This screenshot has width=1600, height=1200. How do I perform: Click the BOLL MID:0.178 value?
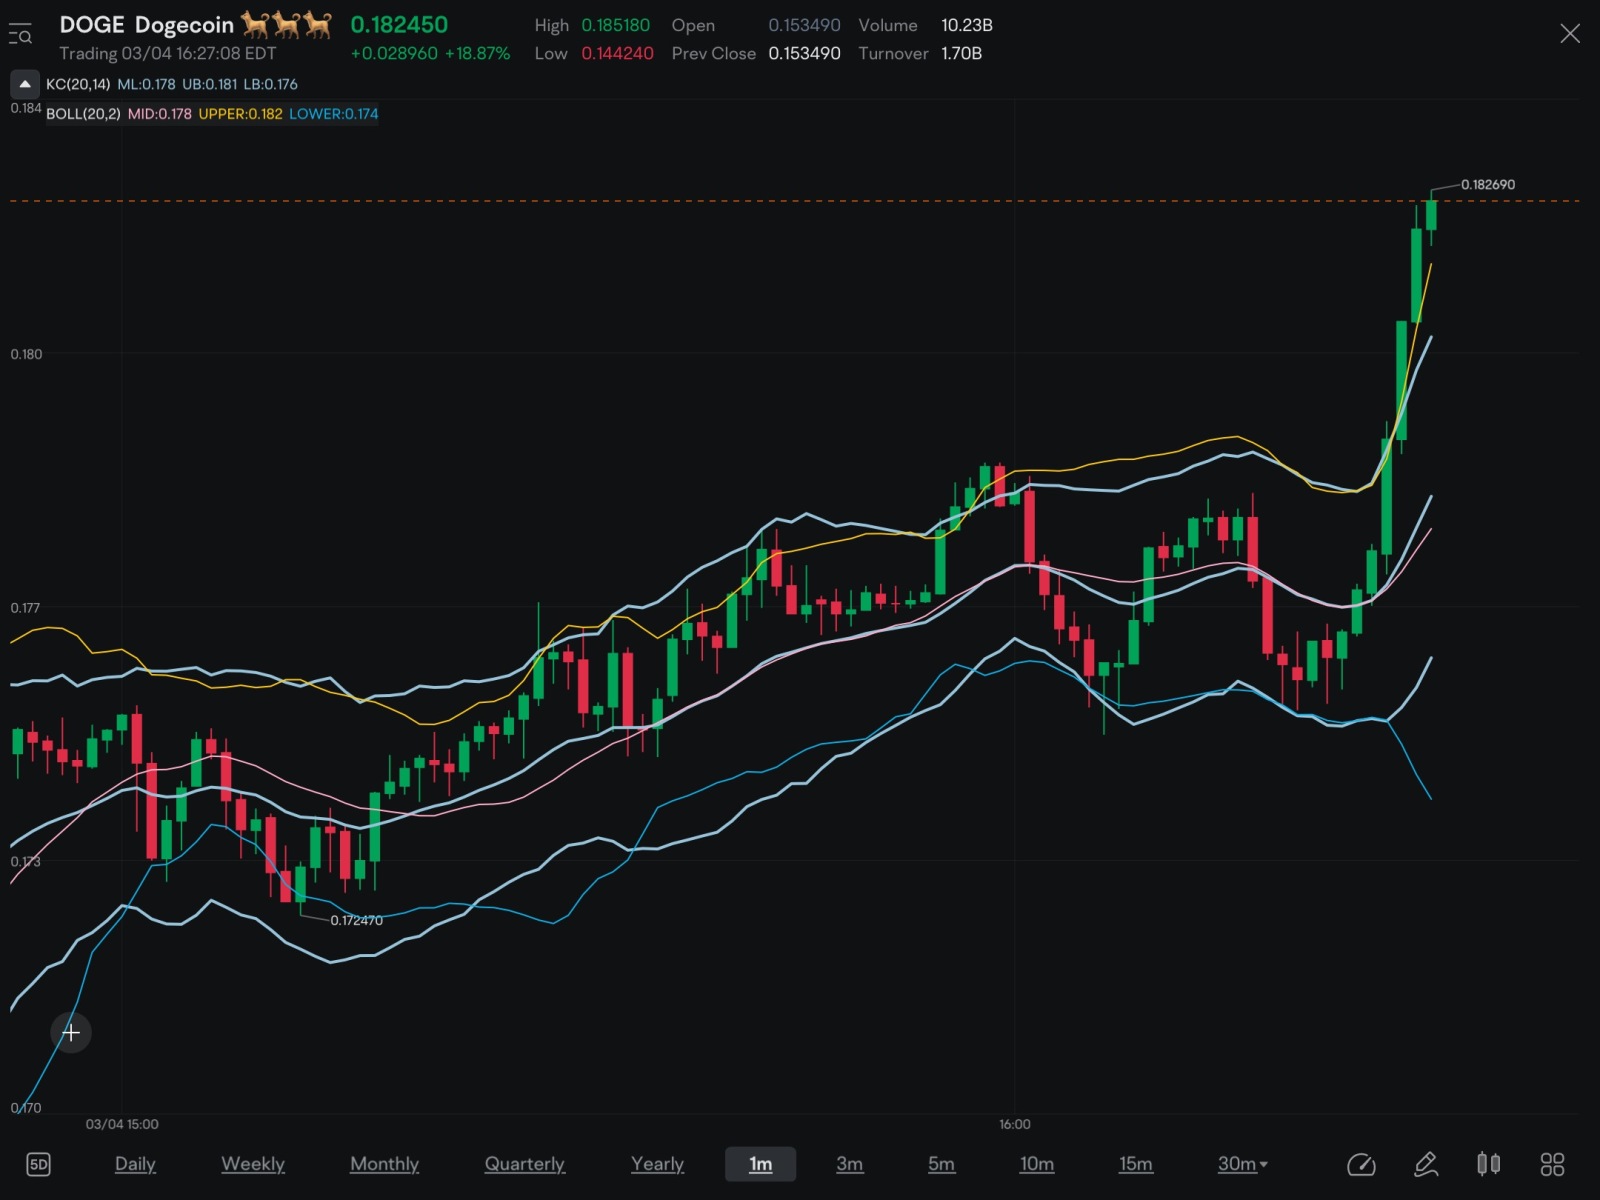(x=159, y=114)
